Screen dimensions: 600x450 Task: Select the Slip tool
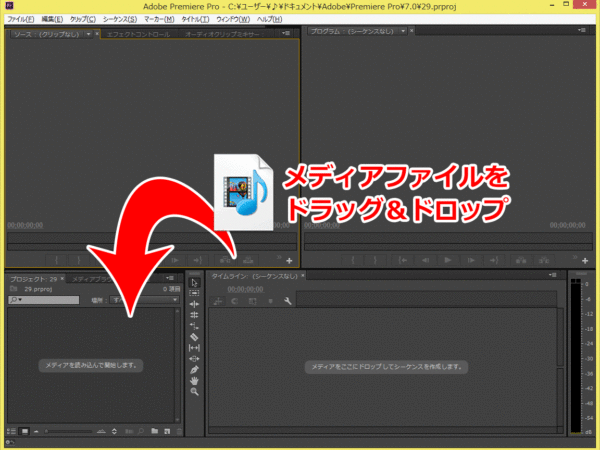[194, 348]
